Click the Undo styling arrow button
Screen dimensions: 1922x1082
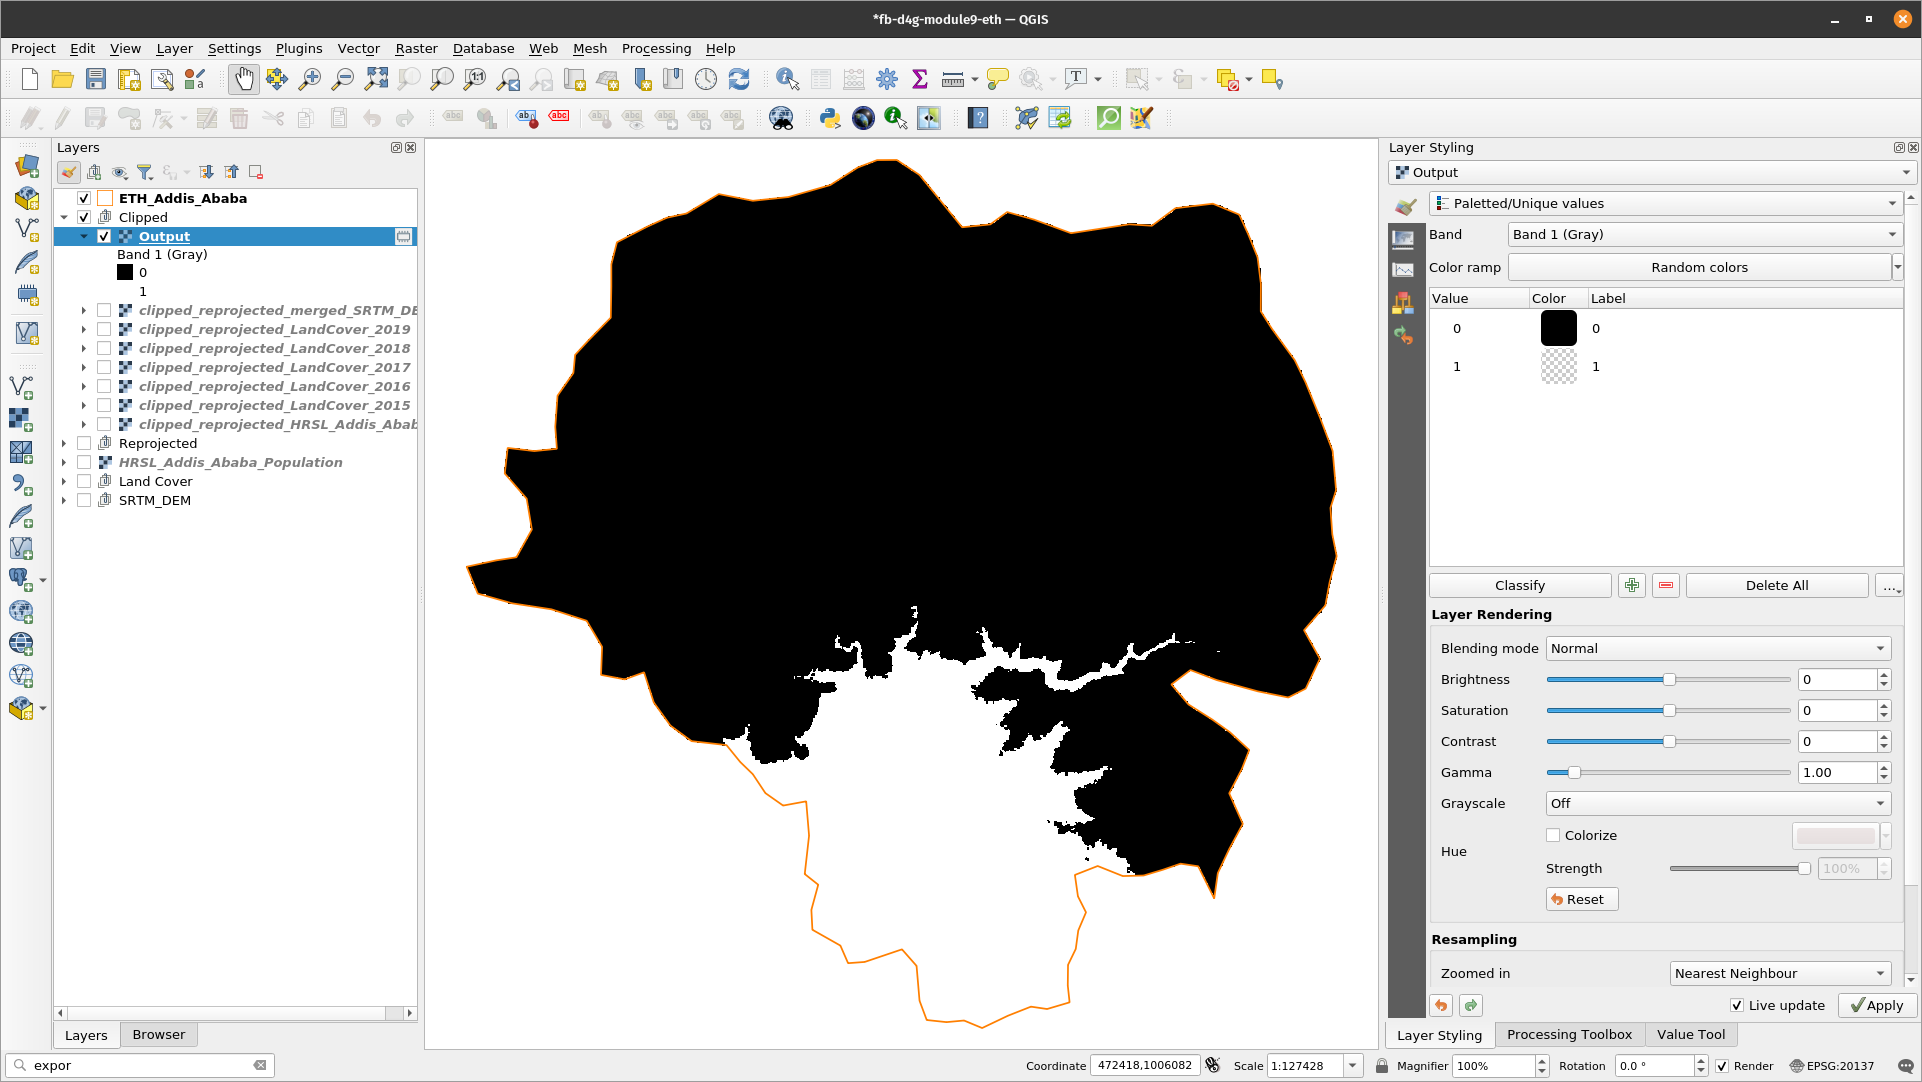coord(1441,1006)
